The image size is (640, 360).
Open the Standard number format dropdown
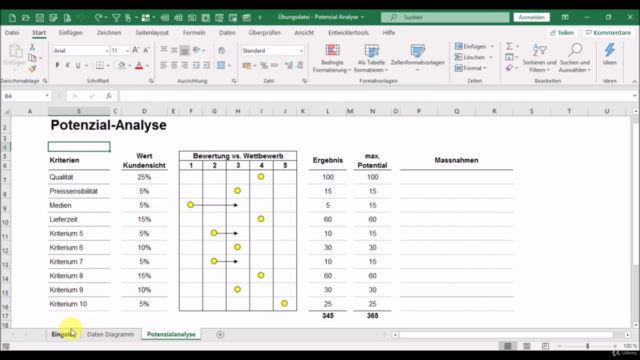(301, 51)
